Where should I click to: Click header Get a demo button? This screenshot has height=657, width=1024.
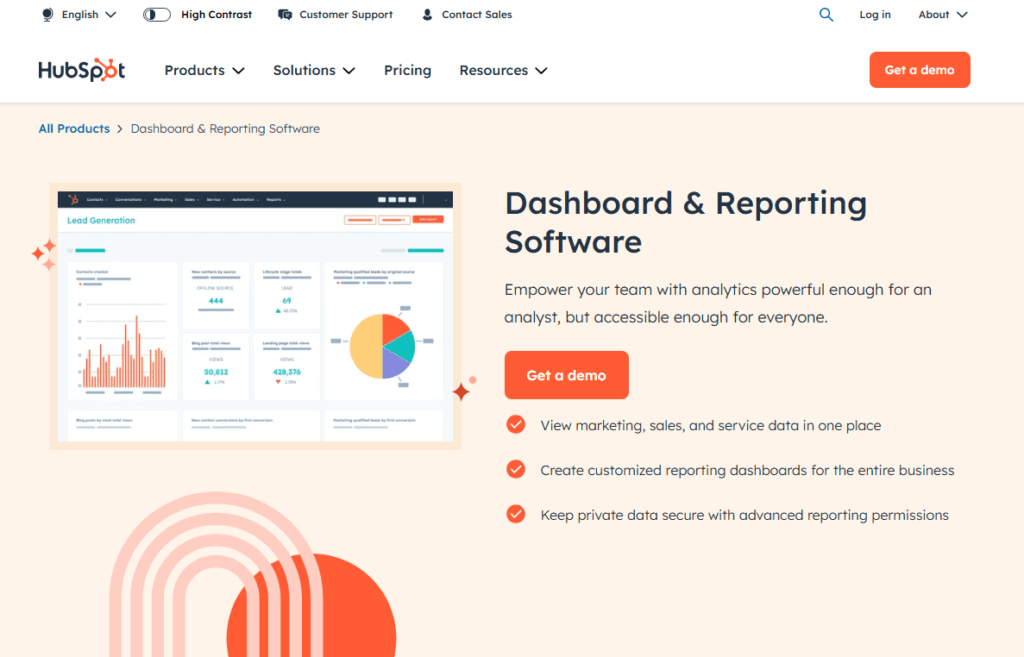(x=920, y=70)
